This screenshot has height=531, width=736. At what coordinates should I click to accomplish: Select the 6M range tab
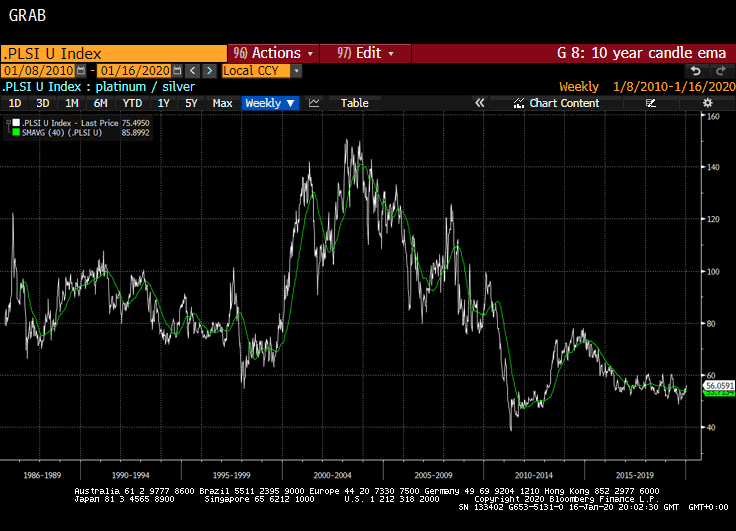(100, 103)
